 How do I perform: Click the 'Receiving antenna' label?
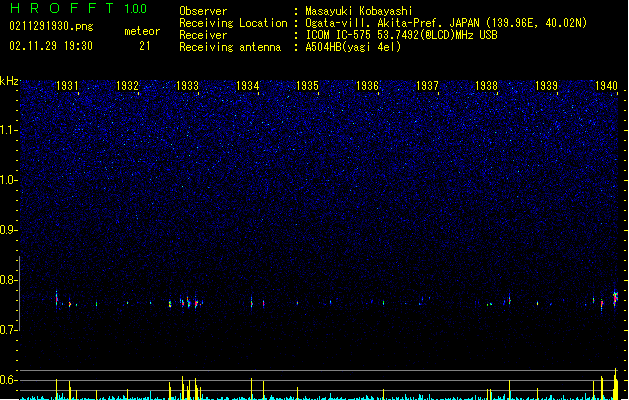click(230, 47)
